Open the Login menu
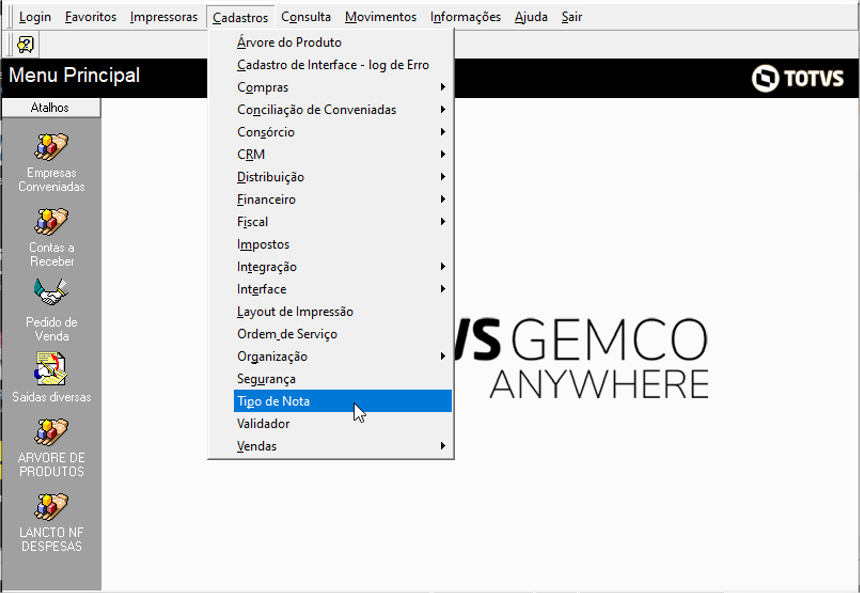 [35, 17]
